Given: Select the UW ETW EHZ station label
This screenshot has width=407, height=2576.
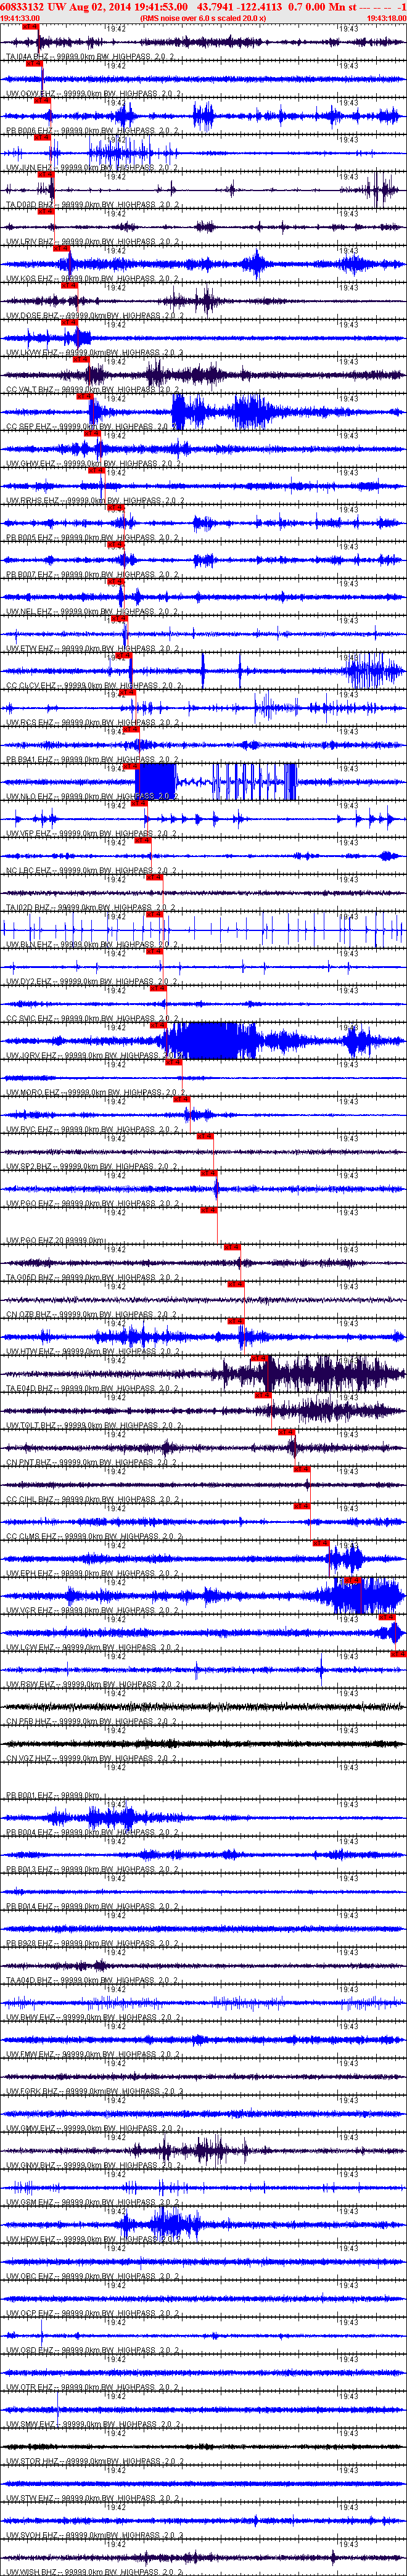Looking at the screenshot, I should pyautogui.click(x=93, y=649).
